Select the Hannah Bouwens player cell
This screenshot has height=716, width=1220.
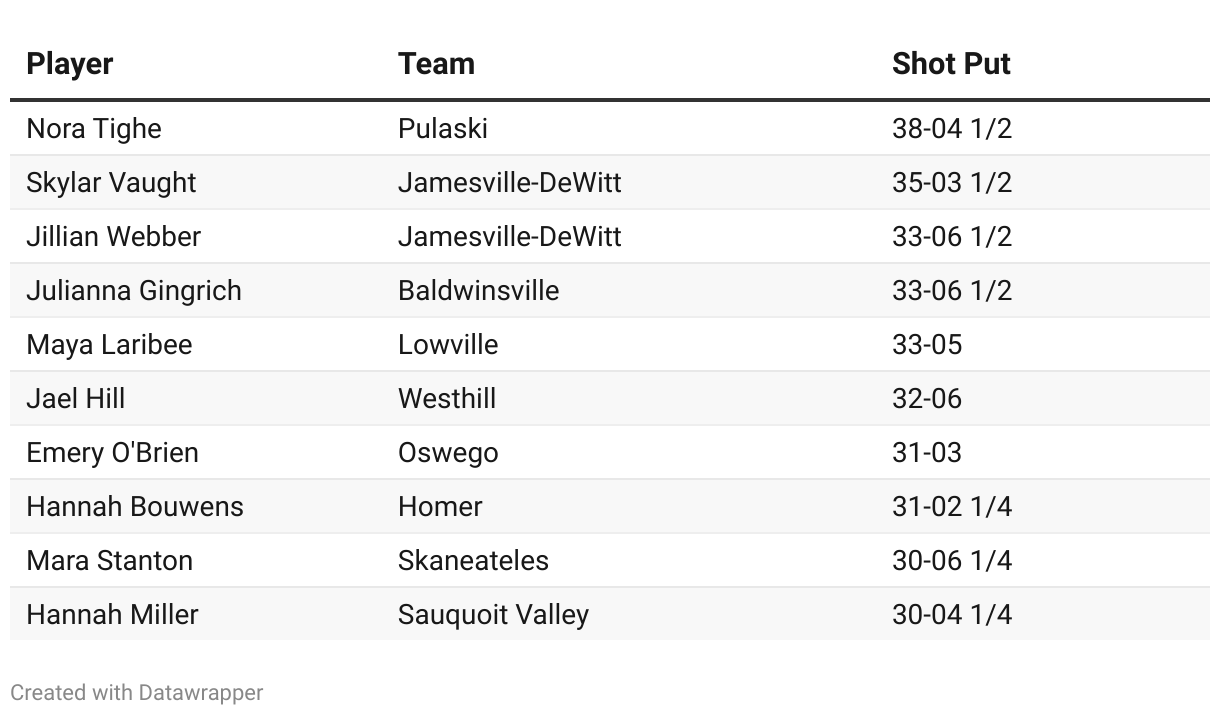click(135, 507)
